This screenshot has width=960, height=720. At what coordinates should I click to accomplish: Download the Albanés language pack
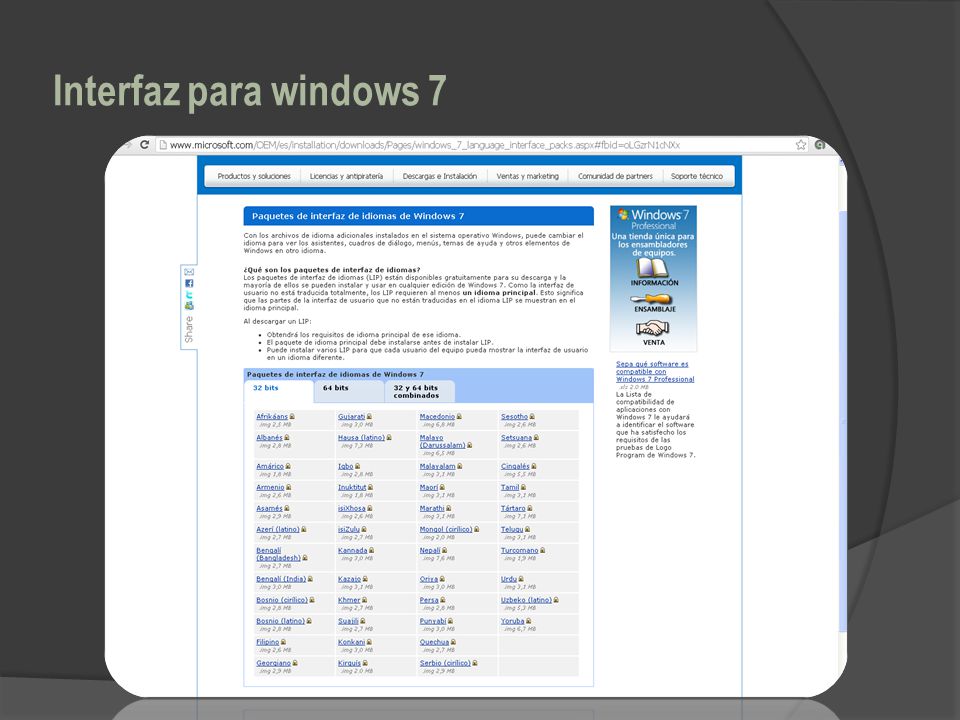[x=269, y=438]
